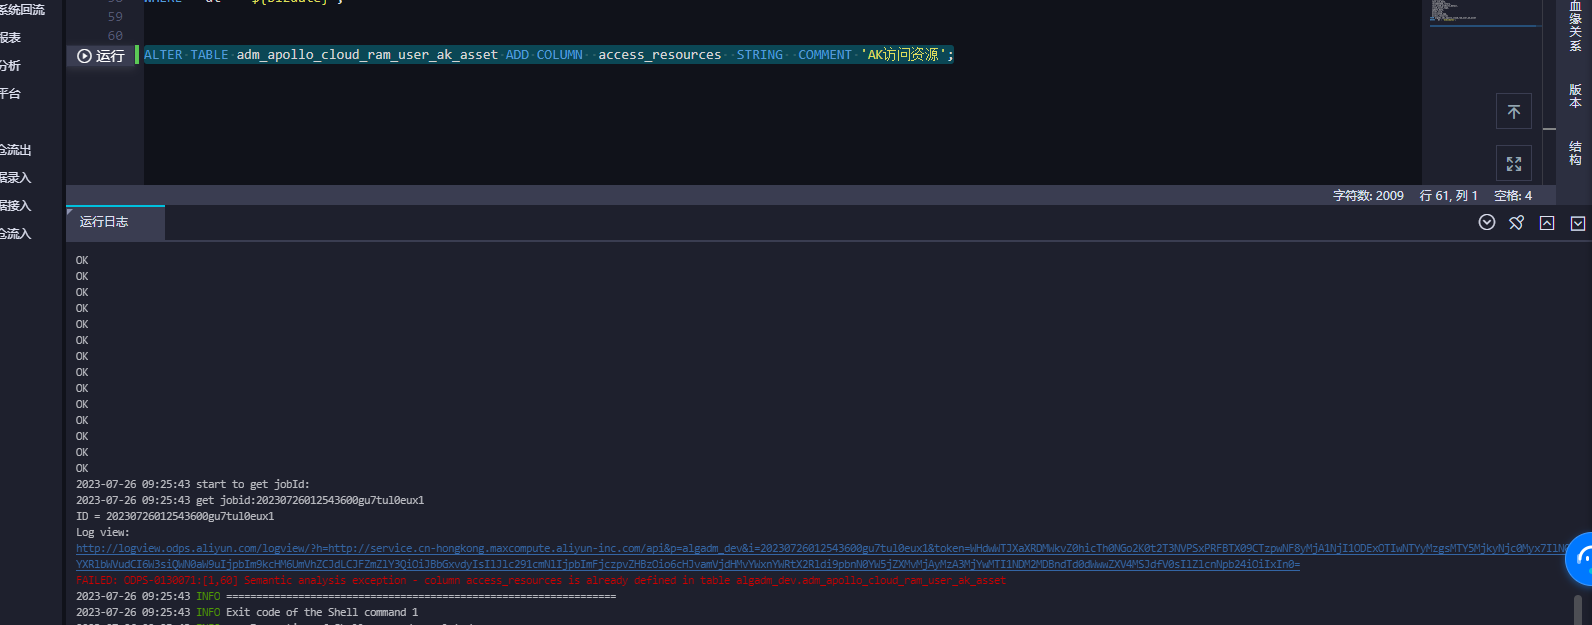Click the blue support headset icon
Screen dimensions: 1592x625
pos(1580,559)
